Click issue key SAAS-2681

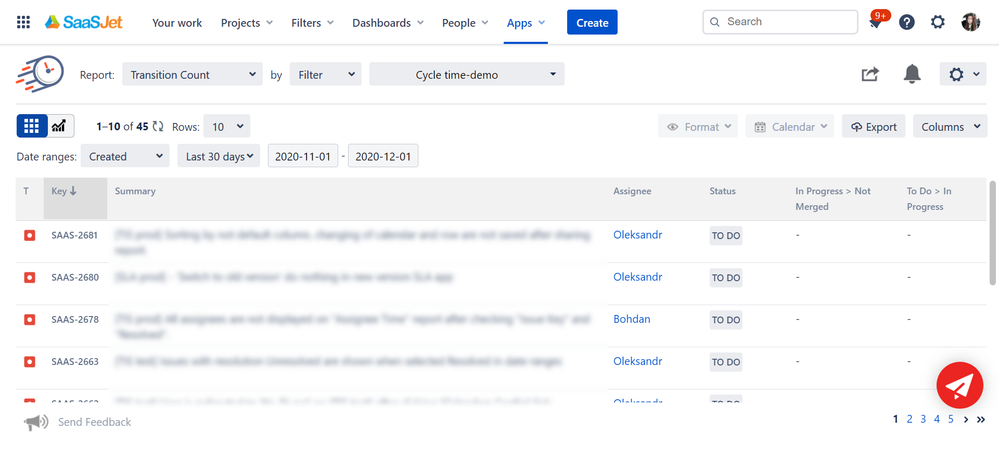[75, 236]
